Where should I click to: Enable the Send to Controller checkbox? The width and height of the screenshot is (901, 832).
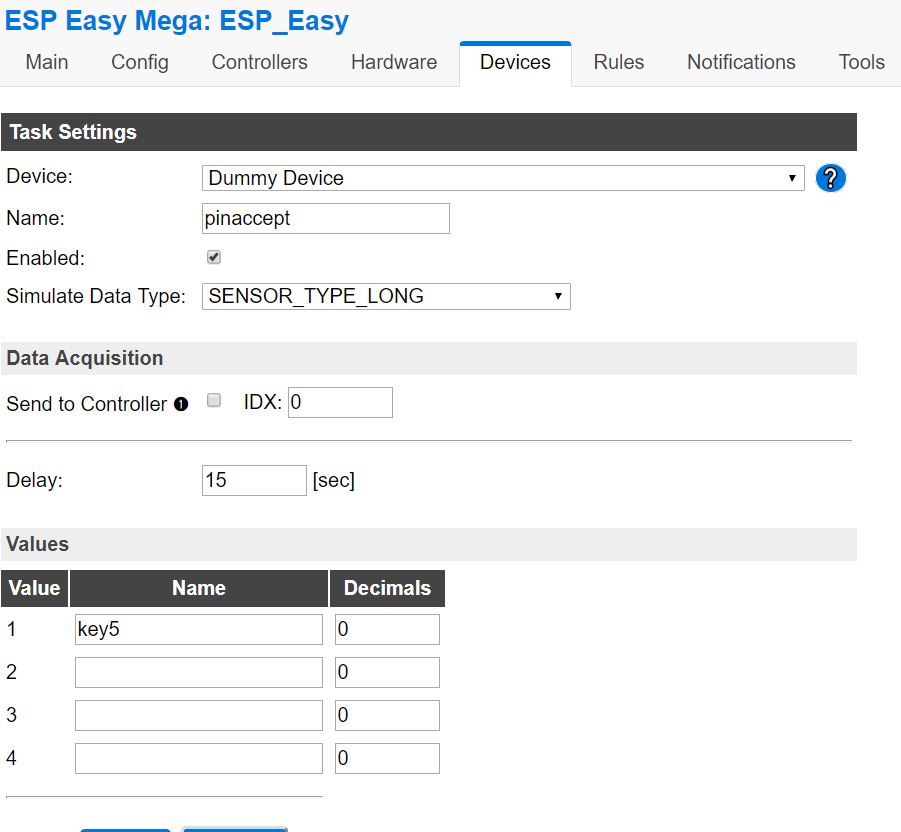[x=214, y=400]
